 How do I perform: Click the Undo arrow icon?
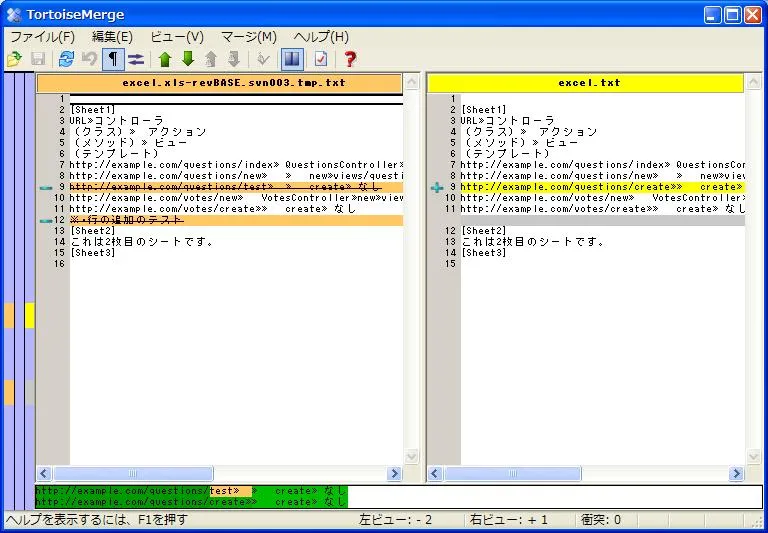(x=89, y=59)
